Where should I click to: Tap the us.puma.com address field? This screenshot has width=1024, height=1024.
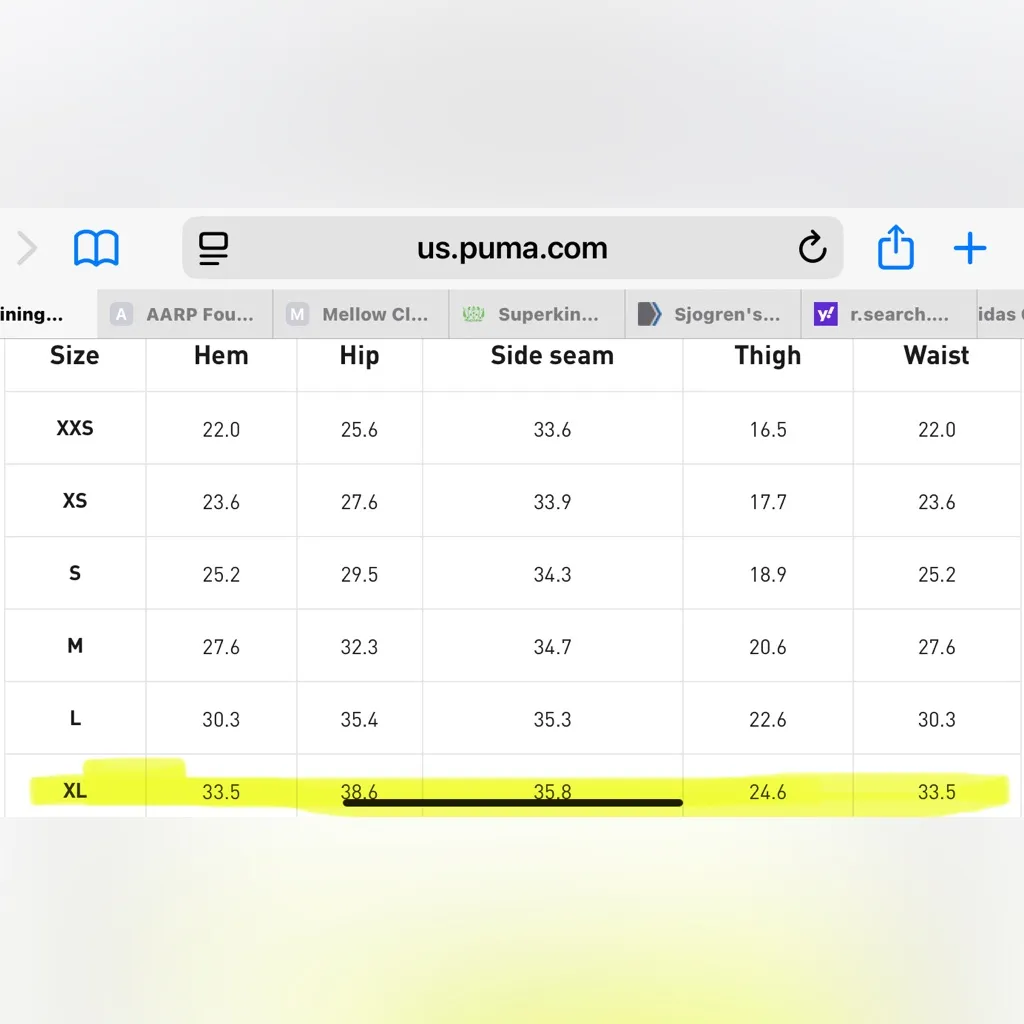[512, 248]
